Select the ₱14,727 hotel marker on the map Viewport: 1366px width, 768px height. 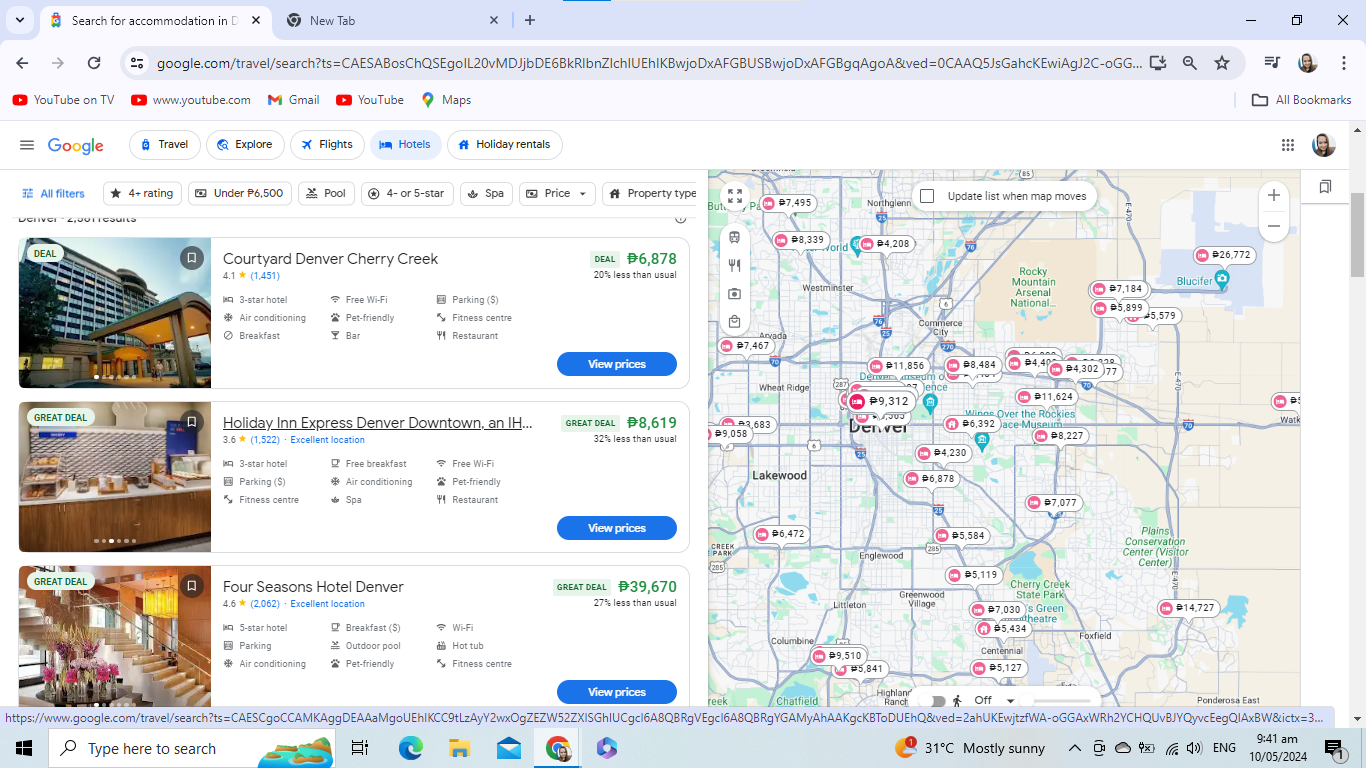click(1187, 608)
